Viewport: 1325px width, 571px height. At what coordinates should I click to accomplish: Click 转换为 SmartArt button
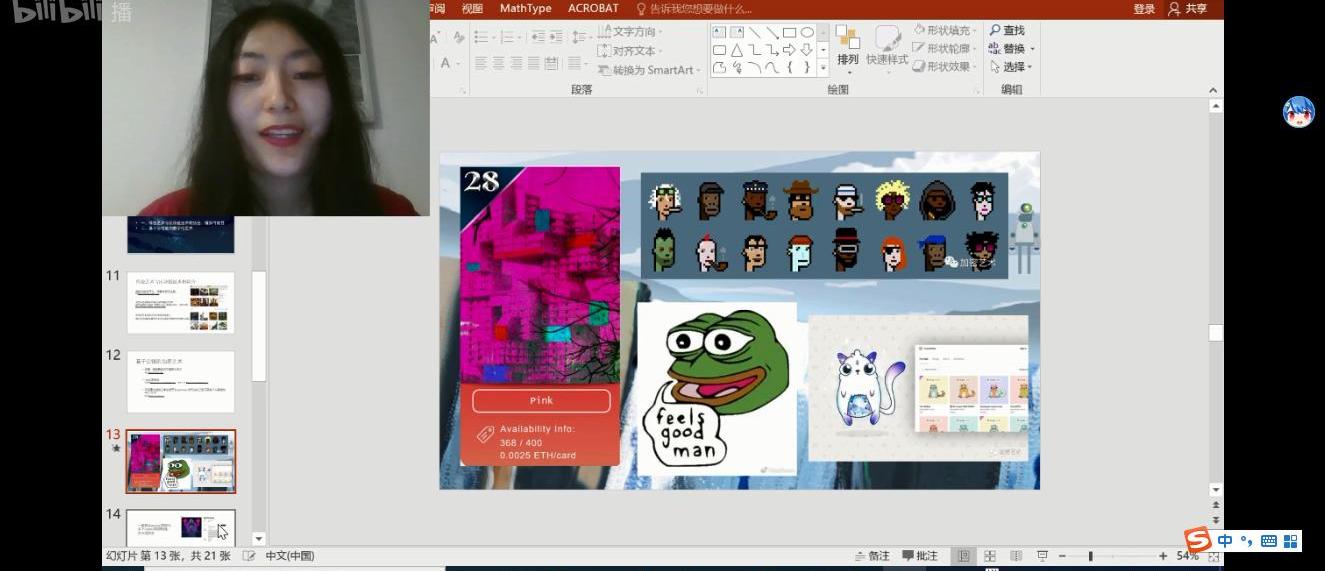pyautogui.click(x=647, y=70)
